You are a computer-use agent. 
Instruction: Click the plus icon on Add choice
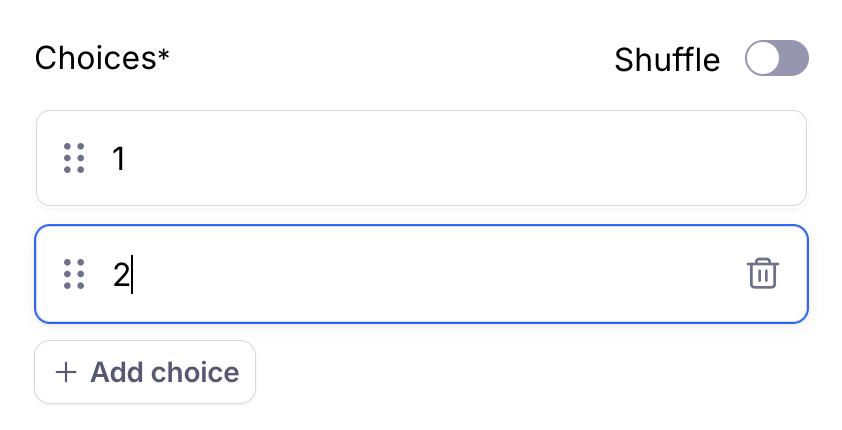pyautogui.click(x=66, y=373)
